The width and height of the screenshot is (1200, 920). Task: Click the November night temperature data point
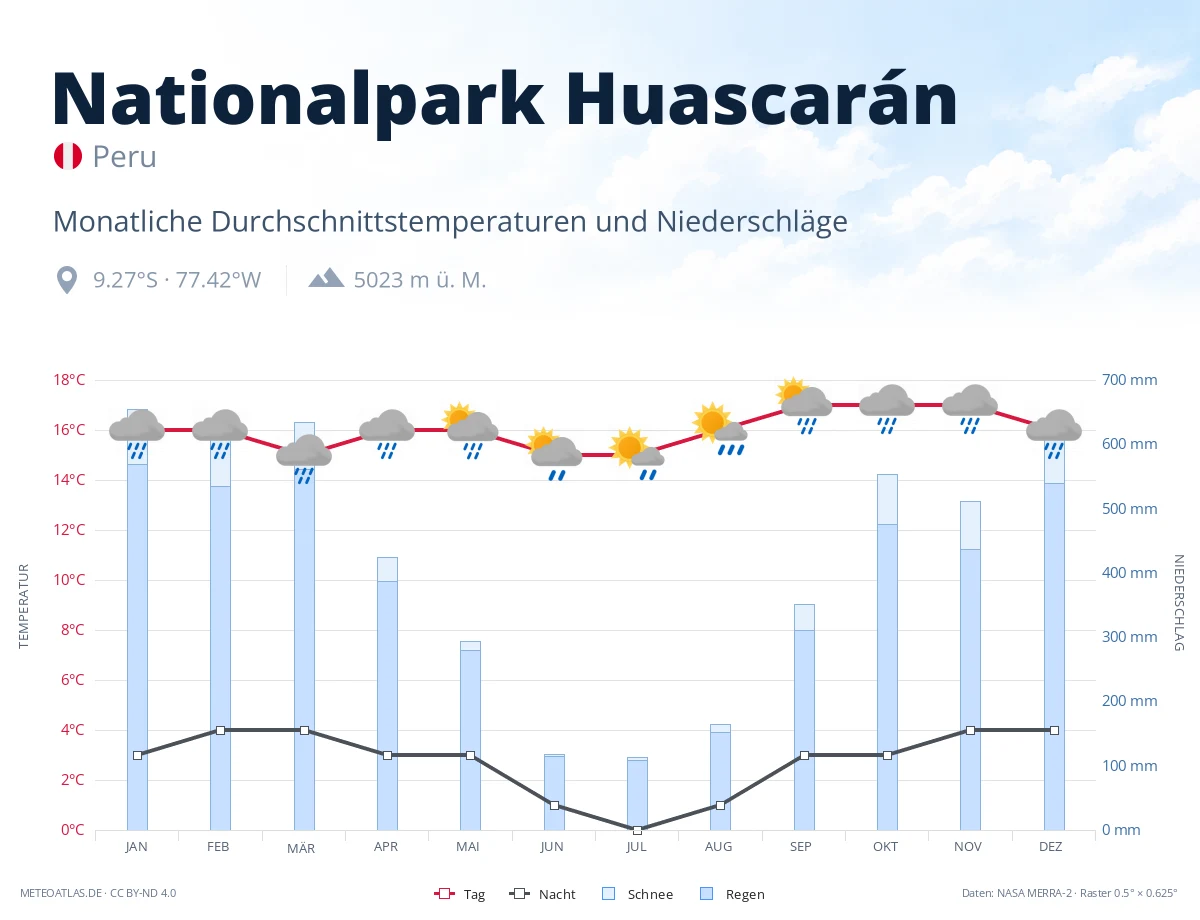(970, 730)
